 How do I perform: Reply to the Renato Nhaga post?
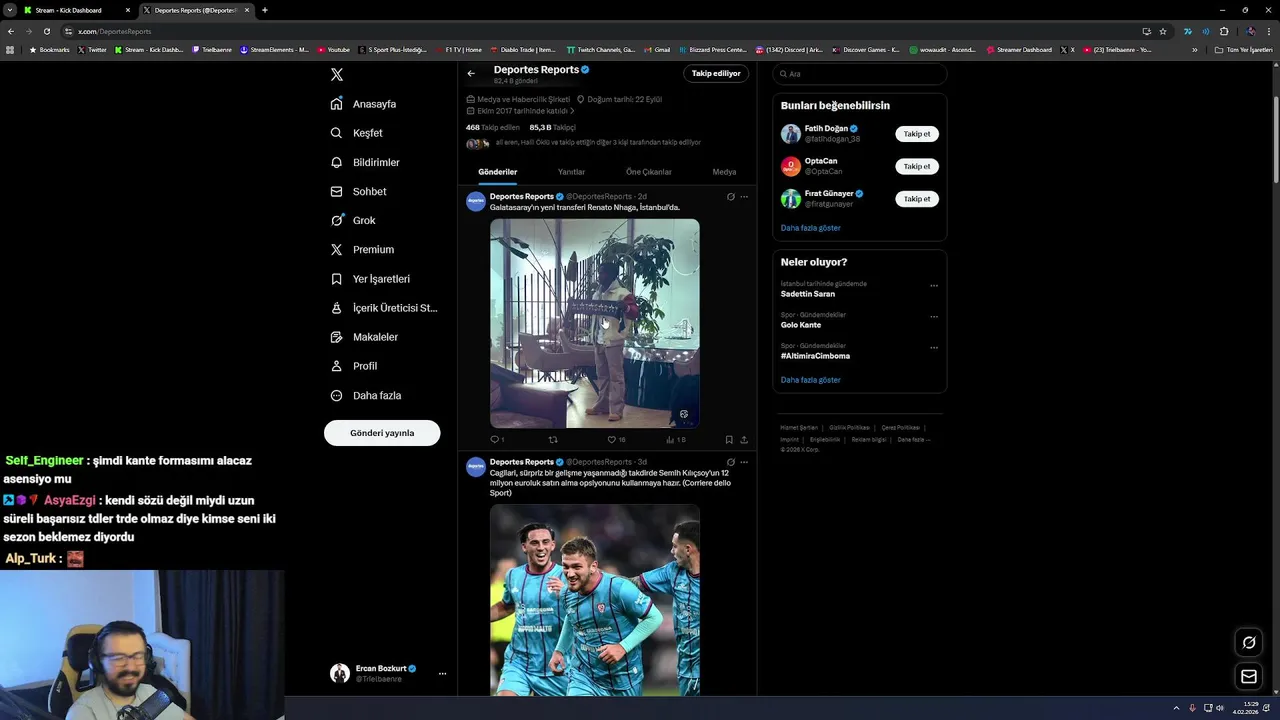click(x=495, y=439)
